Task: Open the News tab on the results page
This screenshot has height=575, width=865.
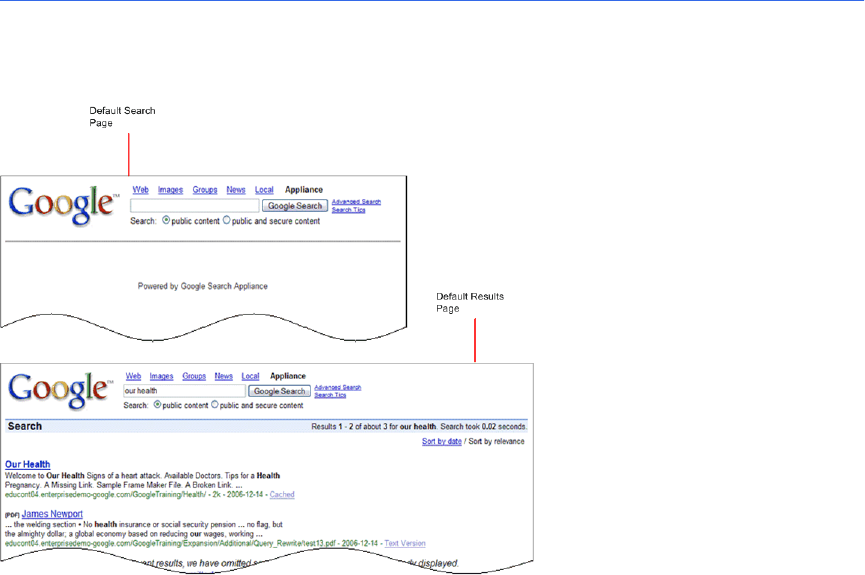Action: (x=224, y=376)
